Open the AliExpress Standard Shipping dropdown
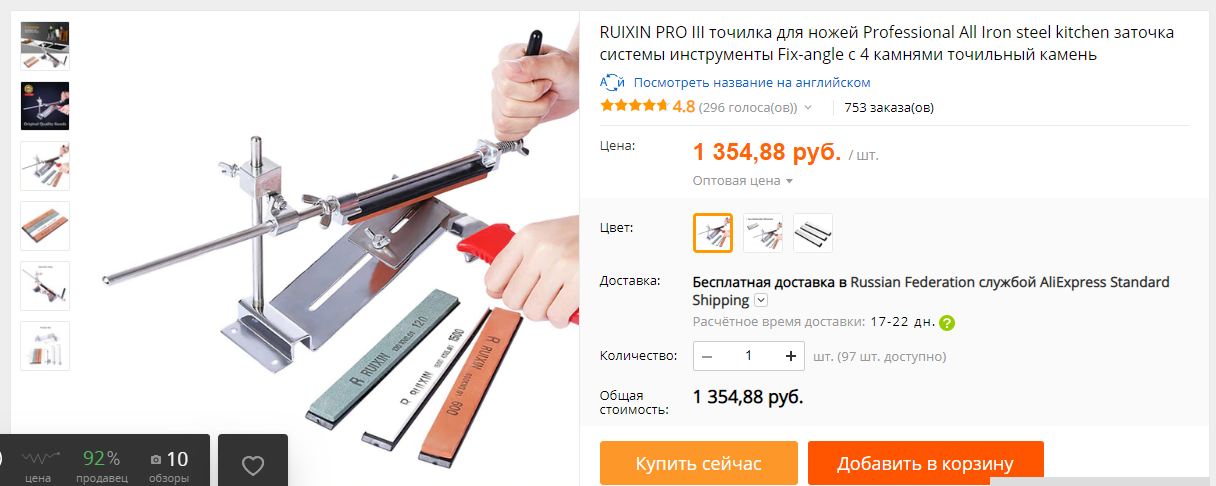Screen dimensions: 1216x486 pos(761,300)
